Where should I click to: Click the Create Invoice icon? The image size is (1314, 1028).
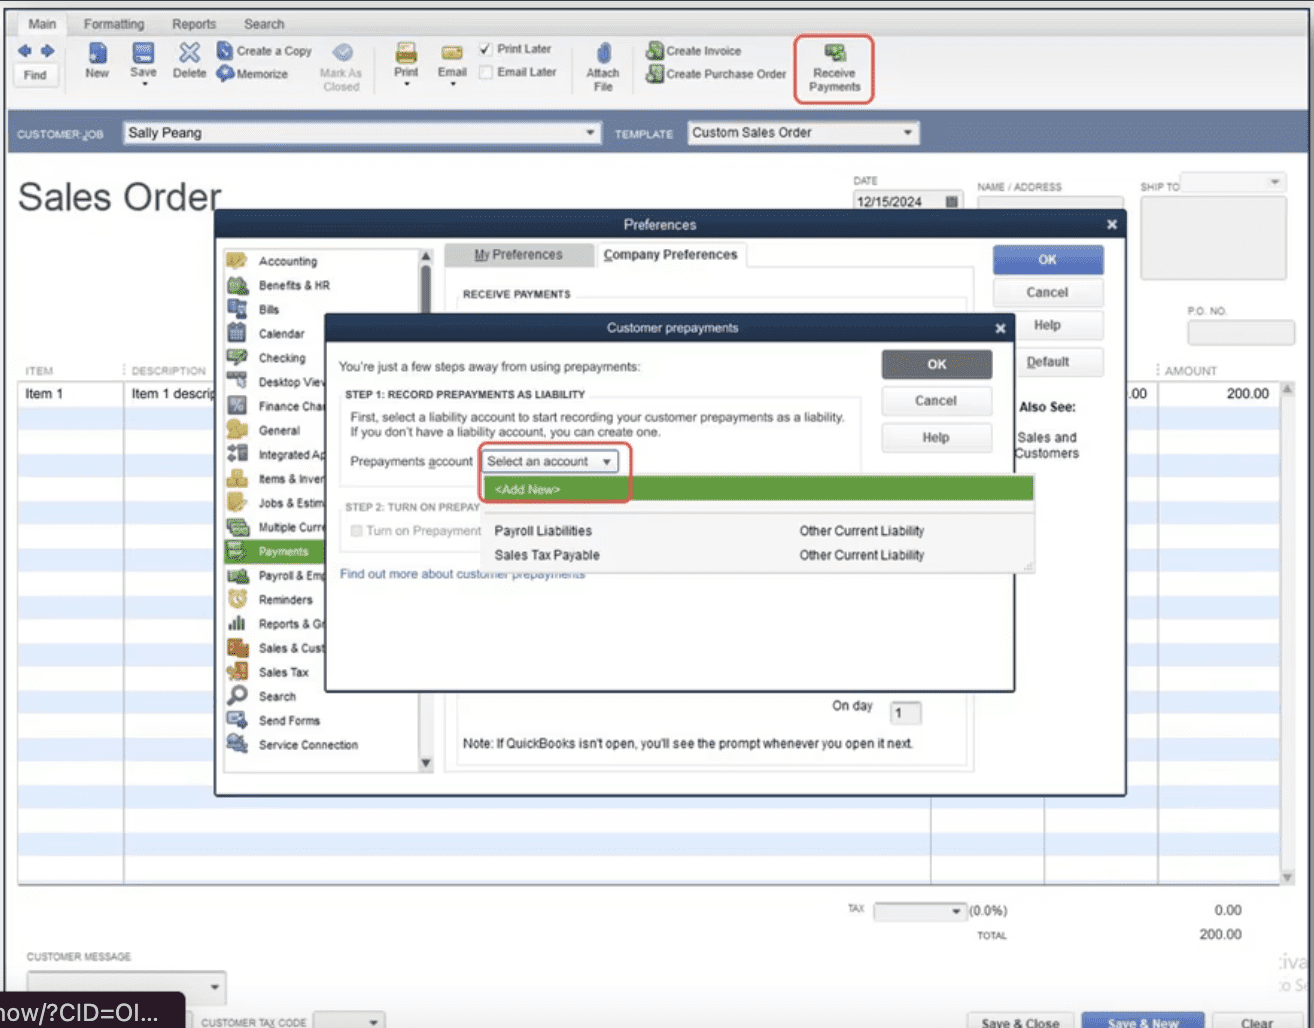click(x=655, y=50)
